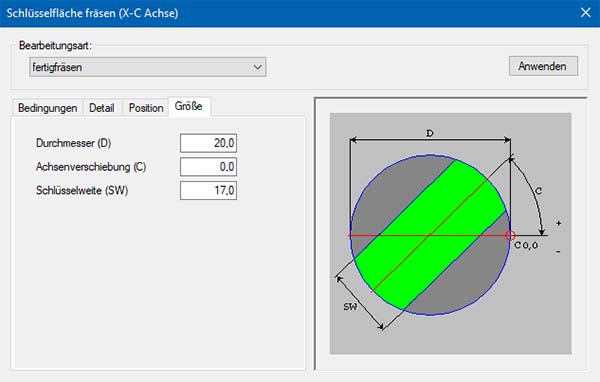Click the Schlüsselweite (SW) label
The height and width of the screenshot is (382, 600).
[x=82, y=190]
